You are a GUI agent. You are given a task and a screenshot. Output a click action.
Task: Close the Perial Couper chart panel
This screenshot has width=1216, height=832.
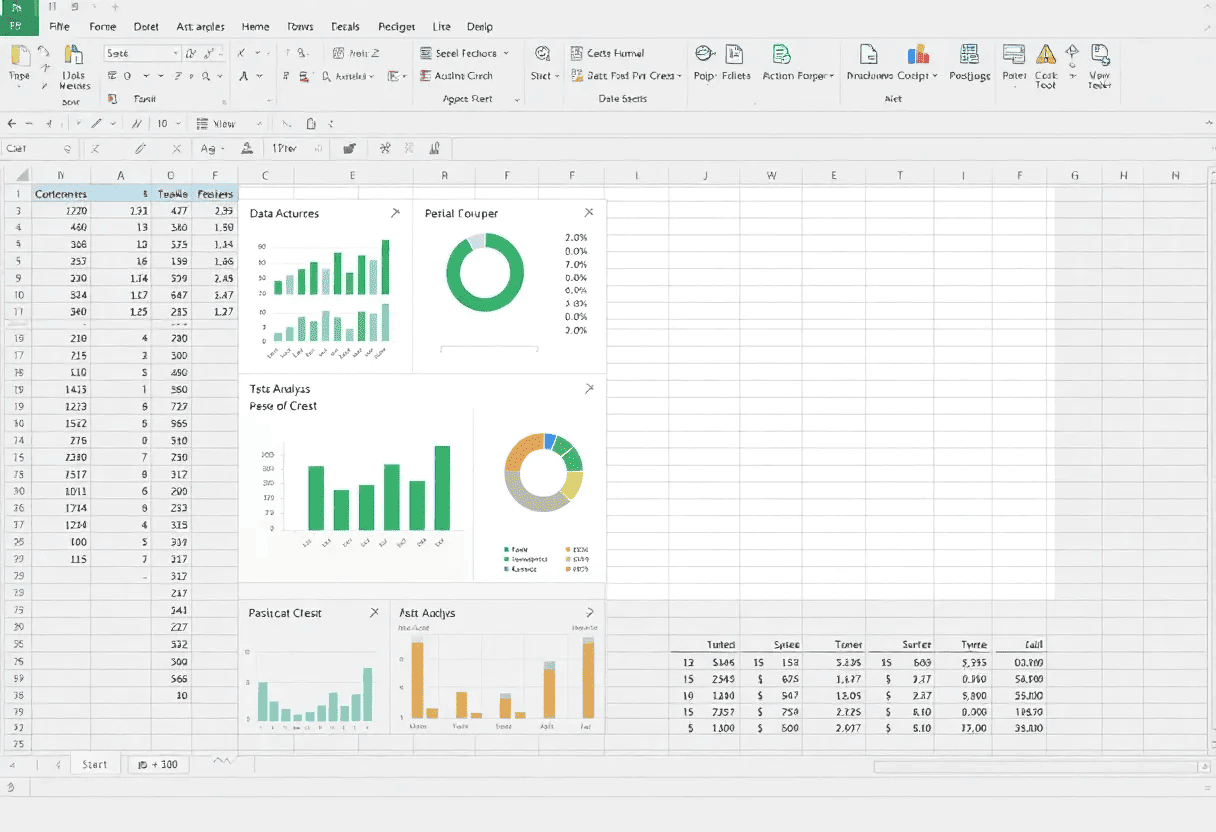(x=589, y=212)
